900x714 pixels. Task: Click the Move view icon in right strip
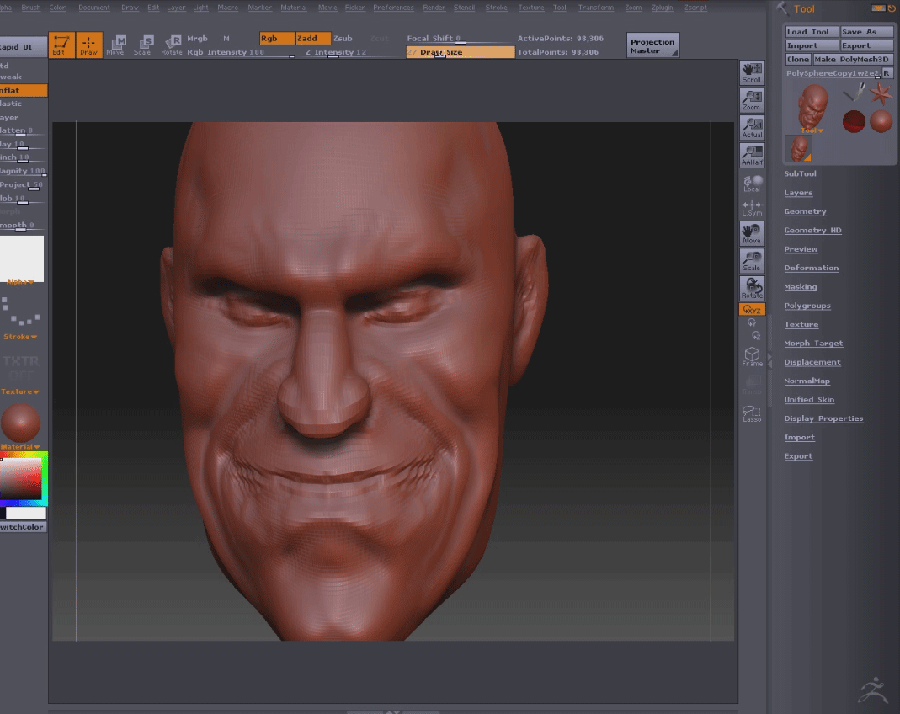coord(751,233)
